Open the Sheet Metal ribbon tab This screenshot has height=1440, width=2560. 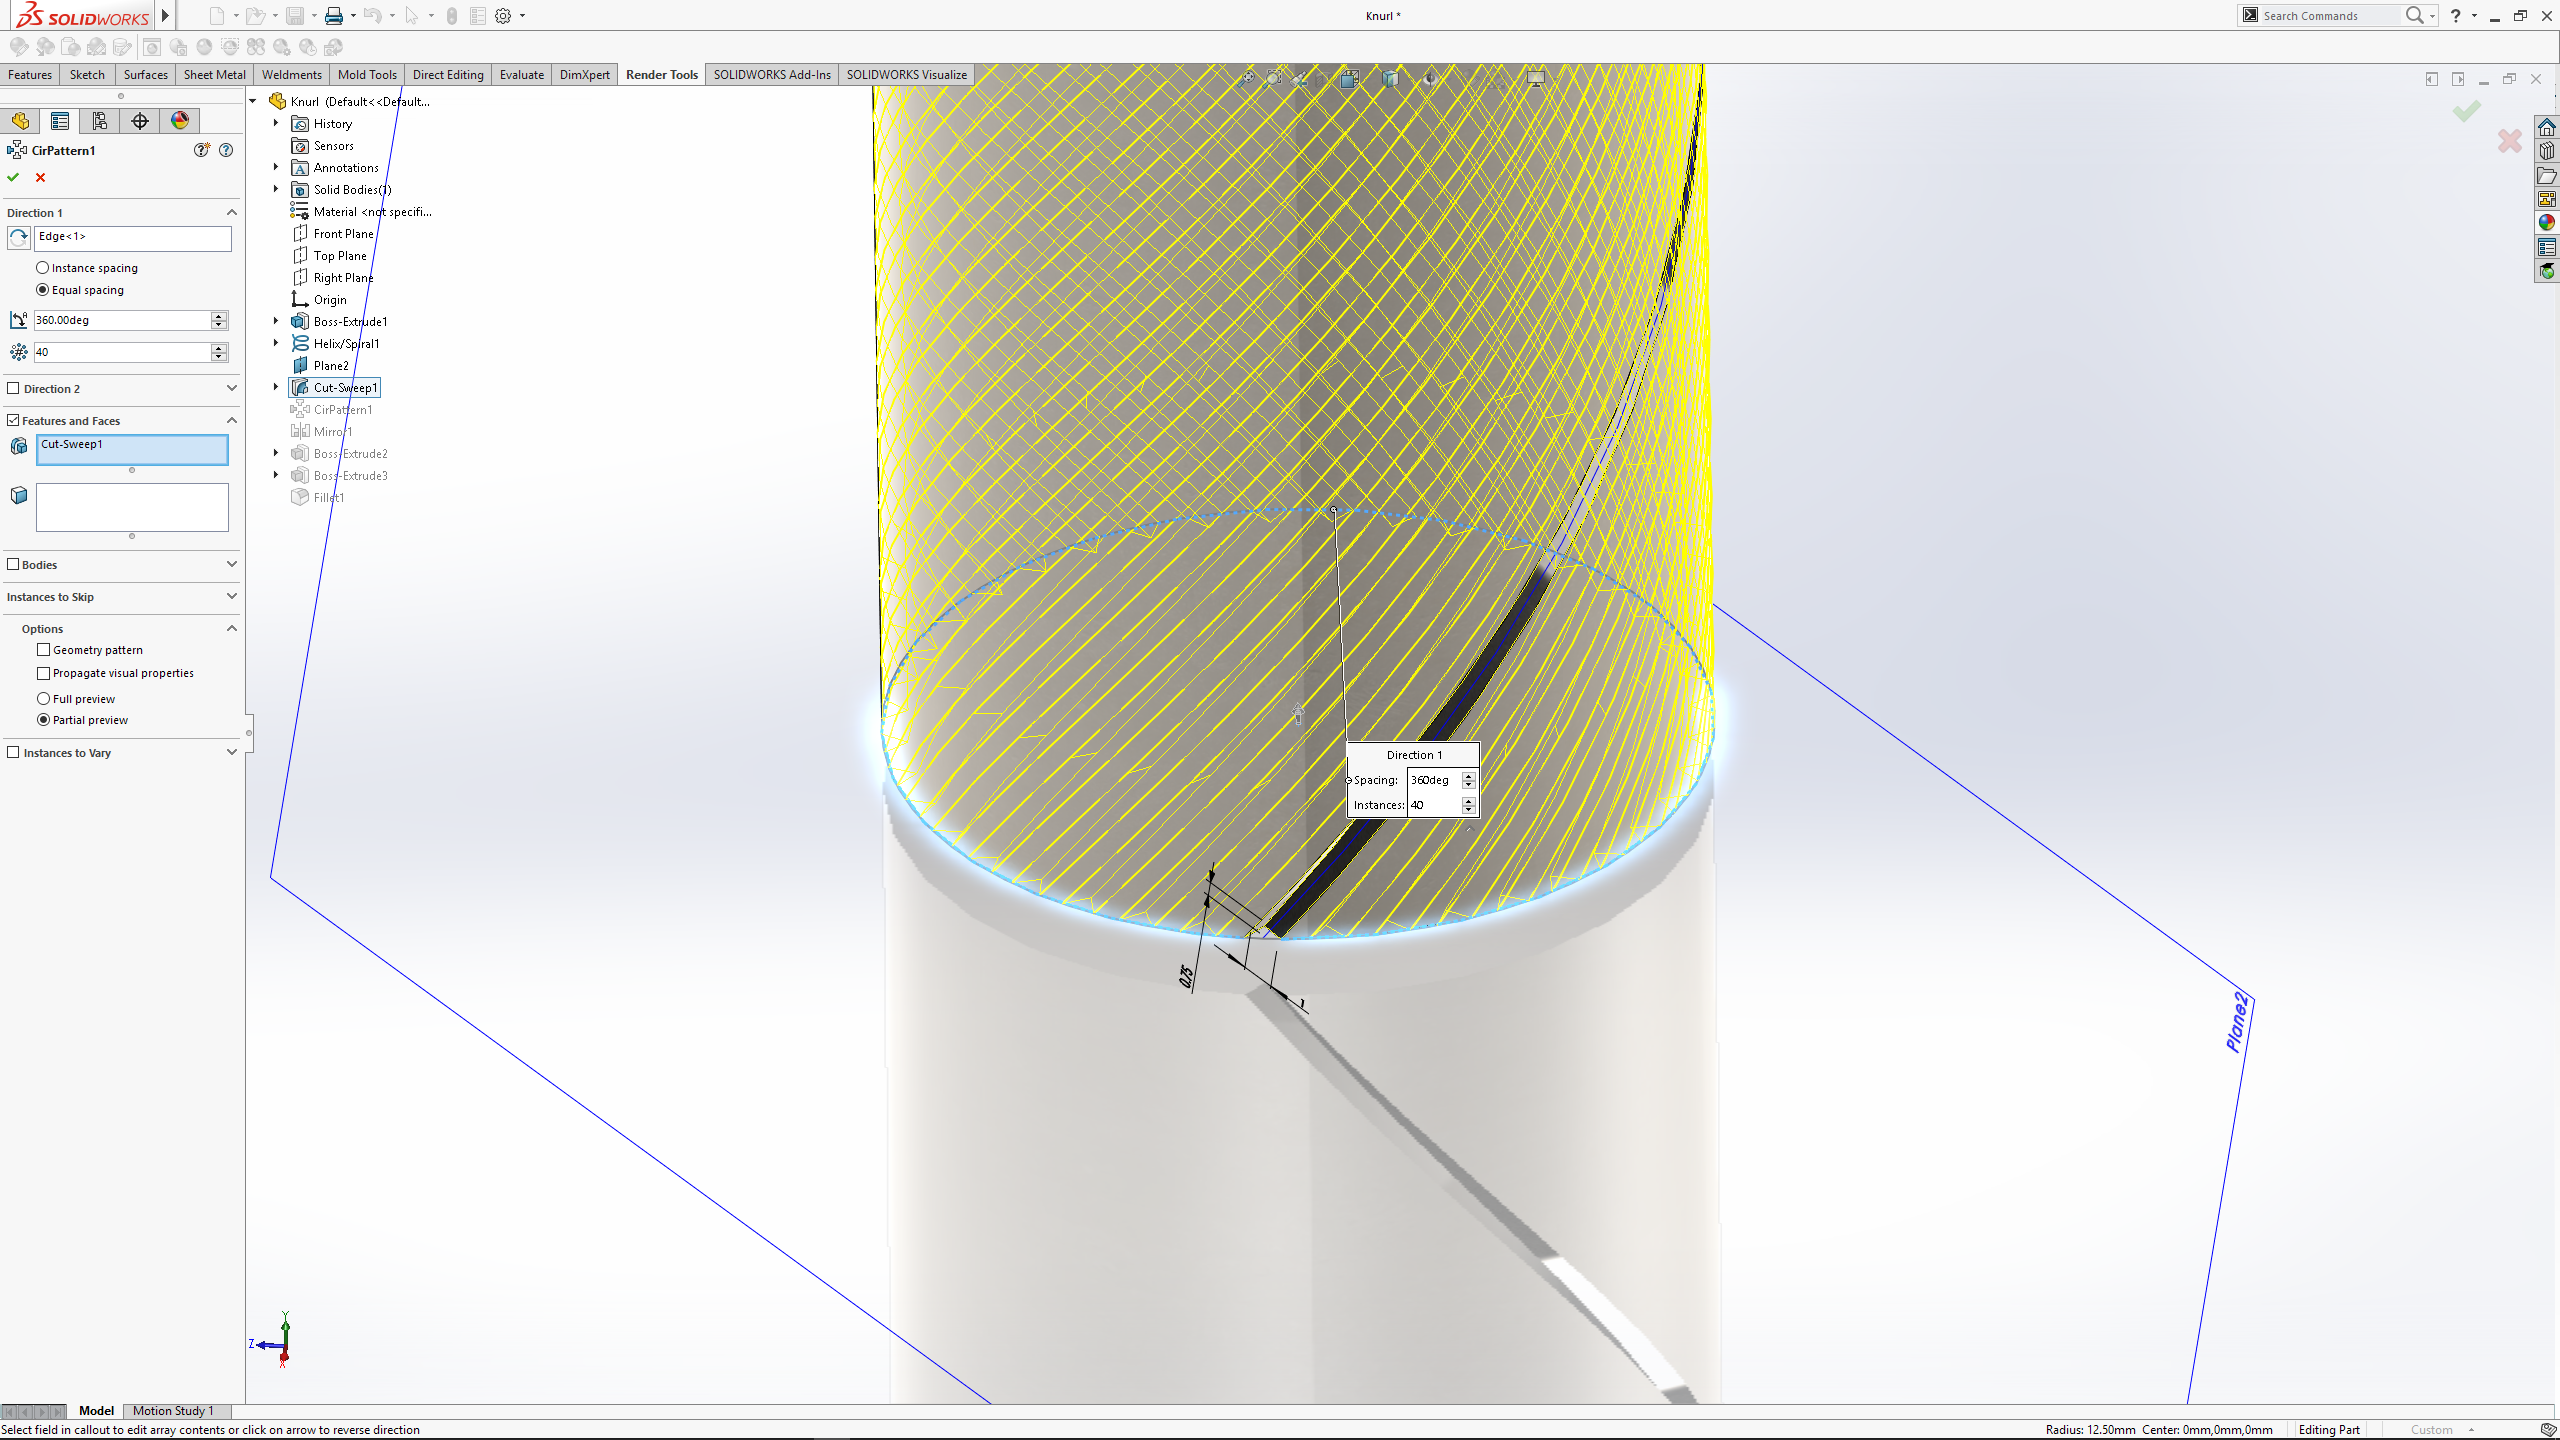point(214,75)
